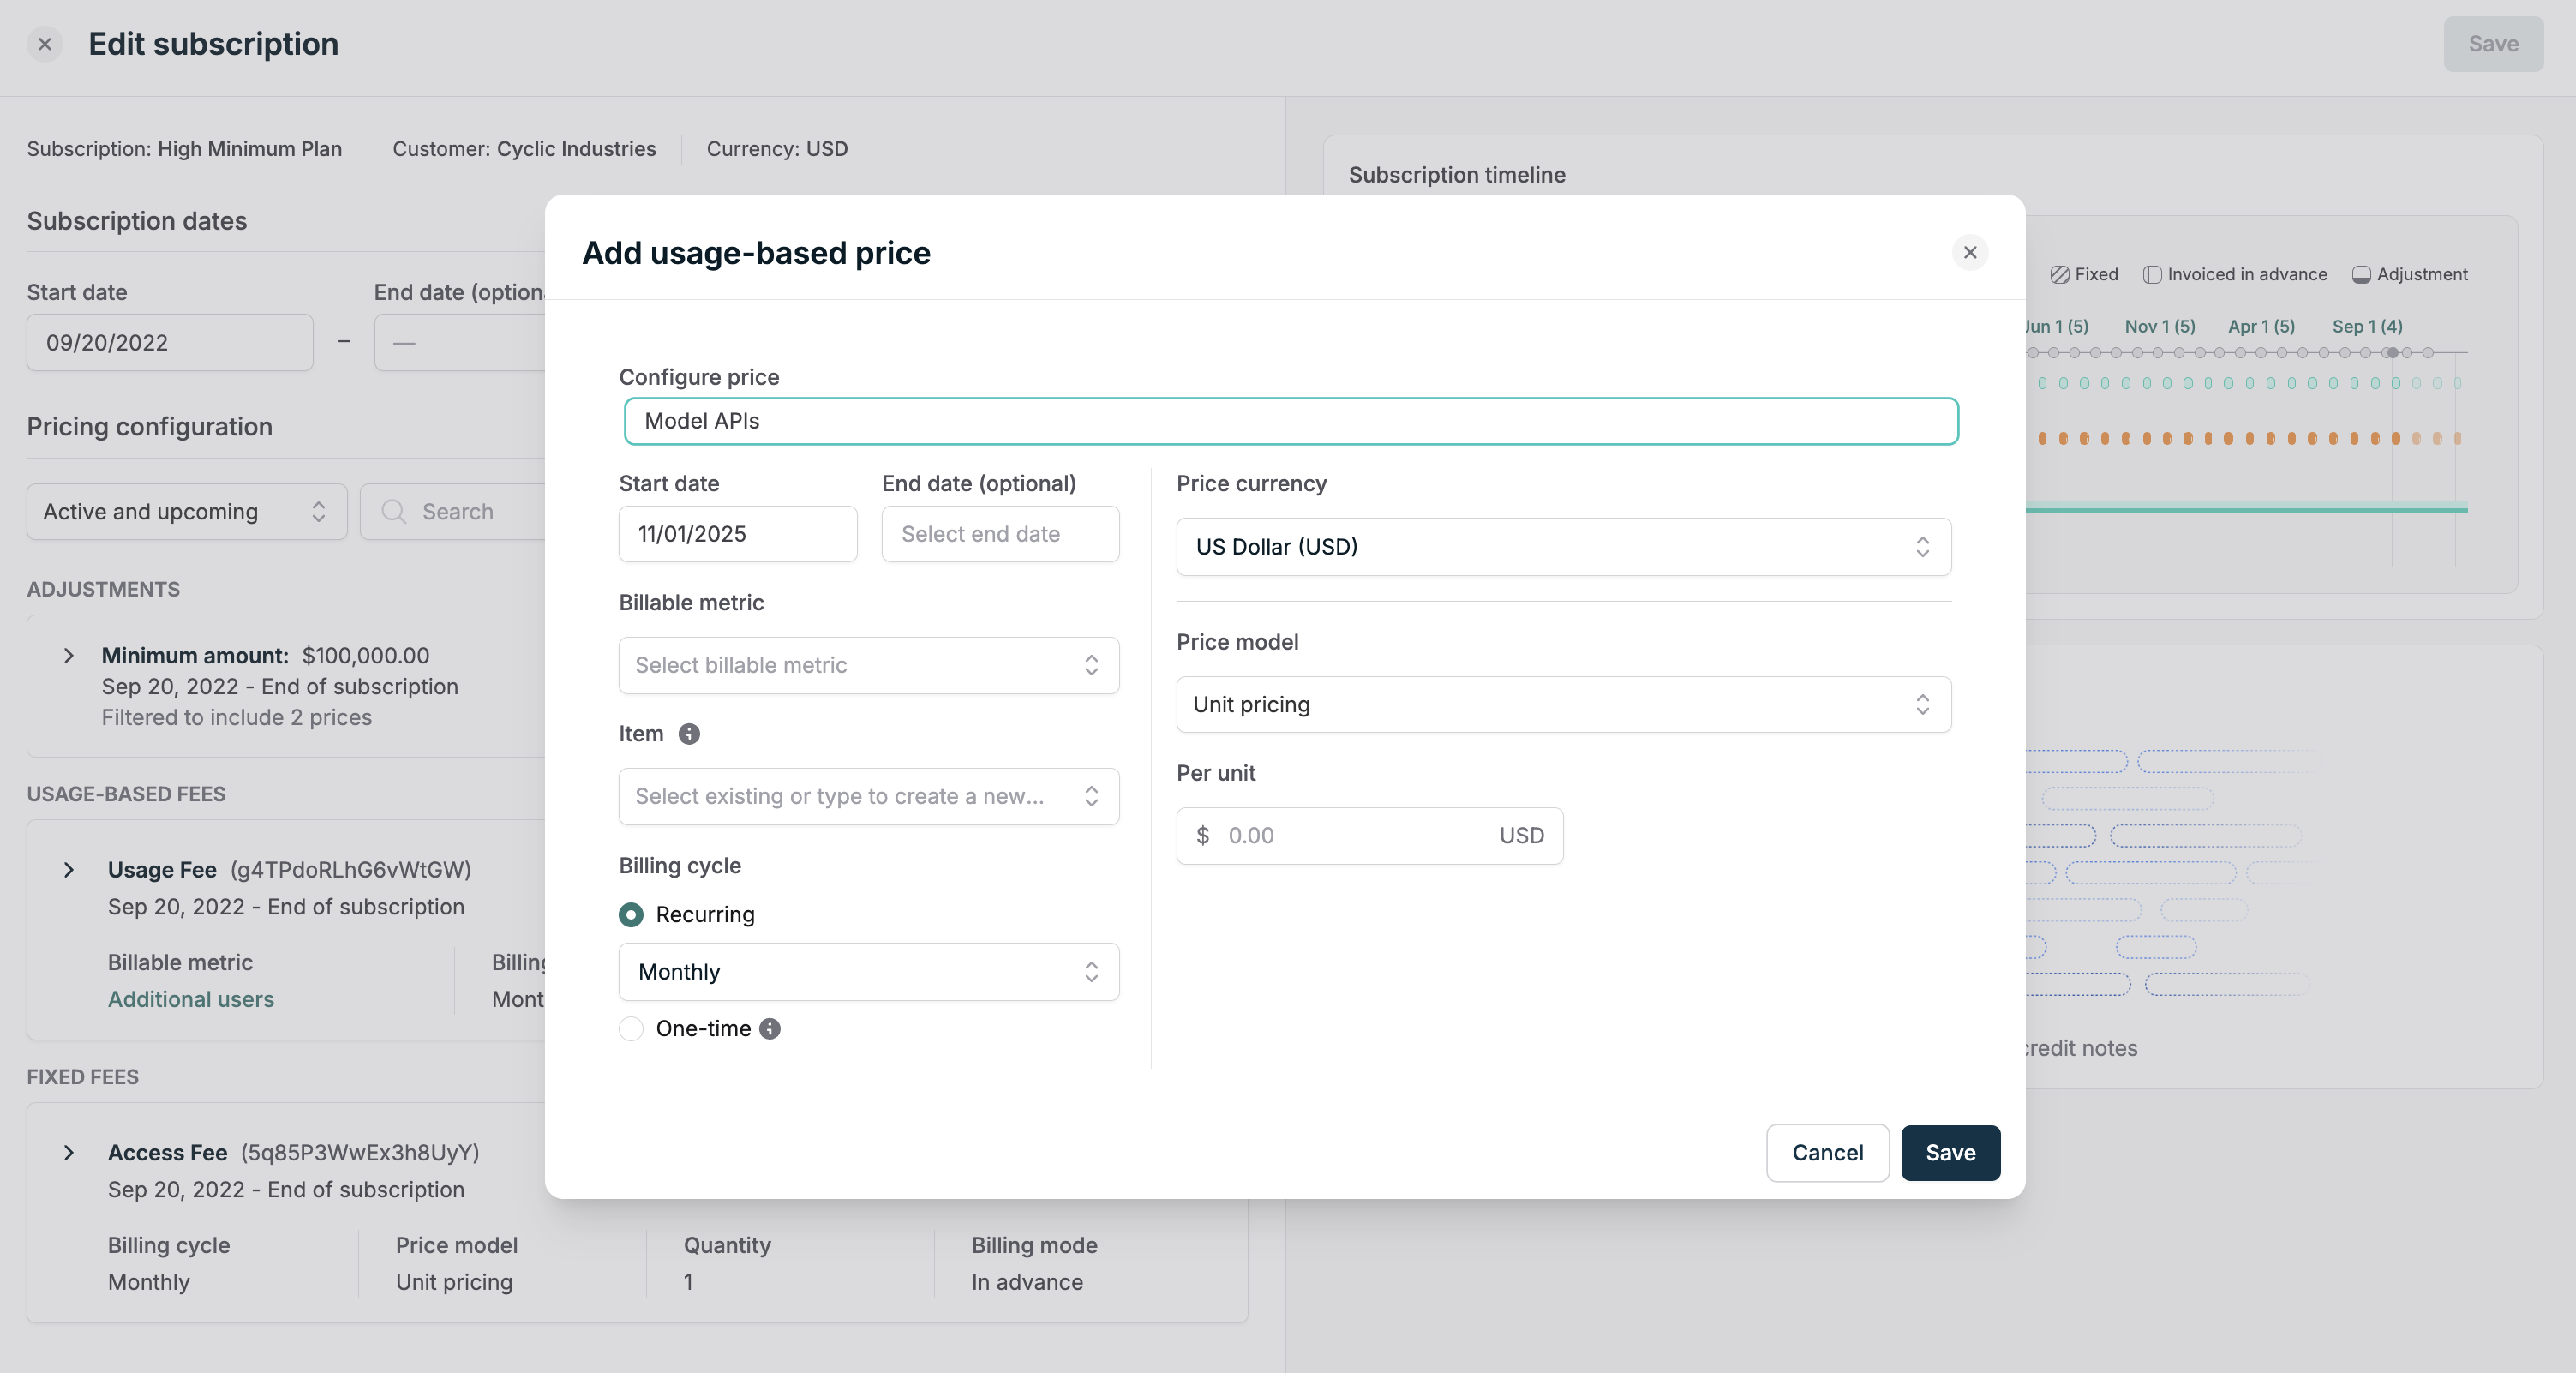The height and width of the screenshot is (1373, 2576).
Task: Save the new usage-based price
Action: (1949, 1152)
